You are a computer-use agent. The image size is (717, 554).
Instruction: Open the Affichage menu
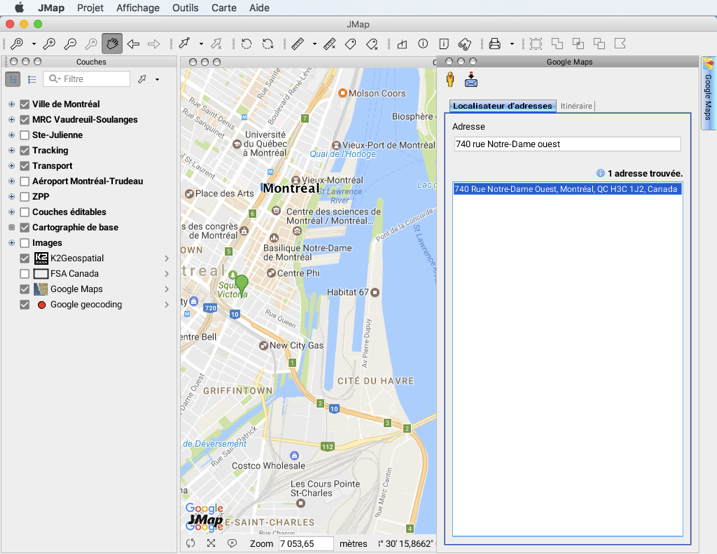pos(137,8)
